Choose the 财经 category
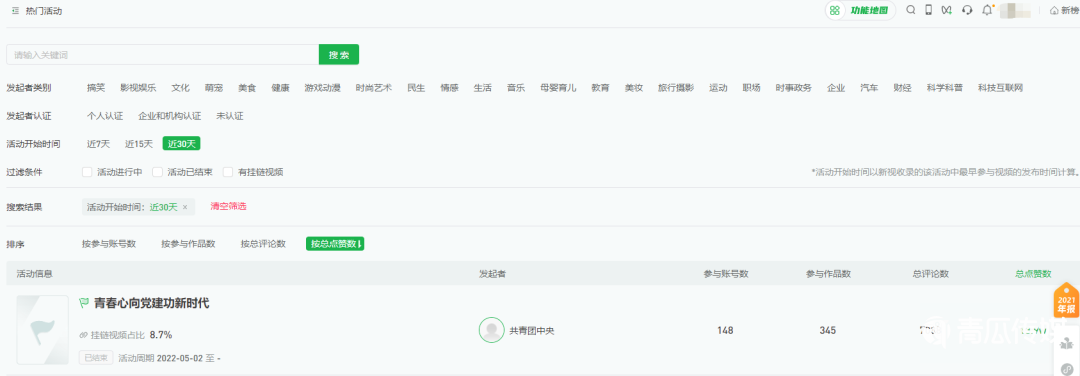Viewport: 1080px width, 376px height. (x=902, y=88)
